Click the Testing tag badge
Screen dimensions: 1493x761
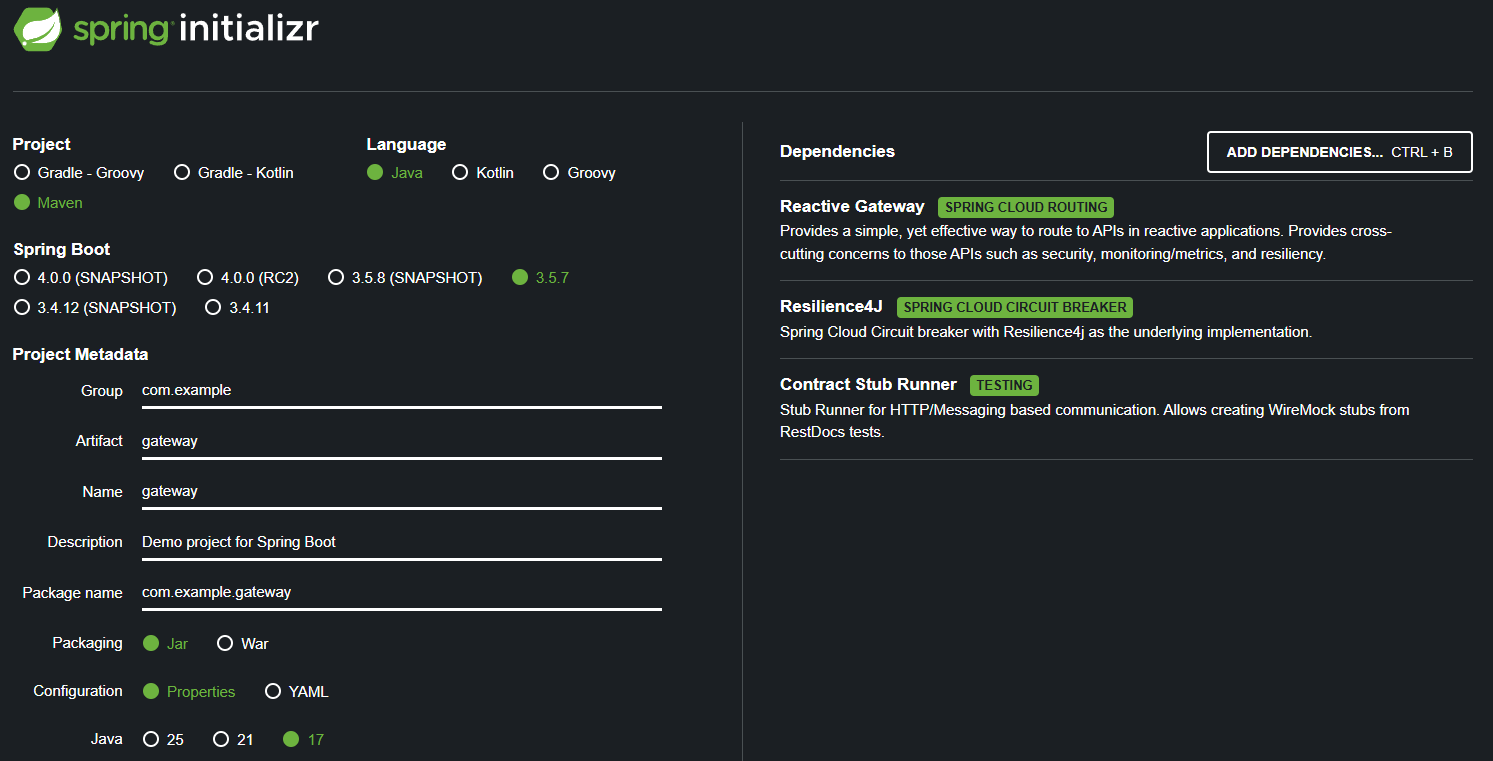(1004, 386)
